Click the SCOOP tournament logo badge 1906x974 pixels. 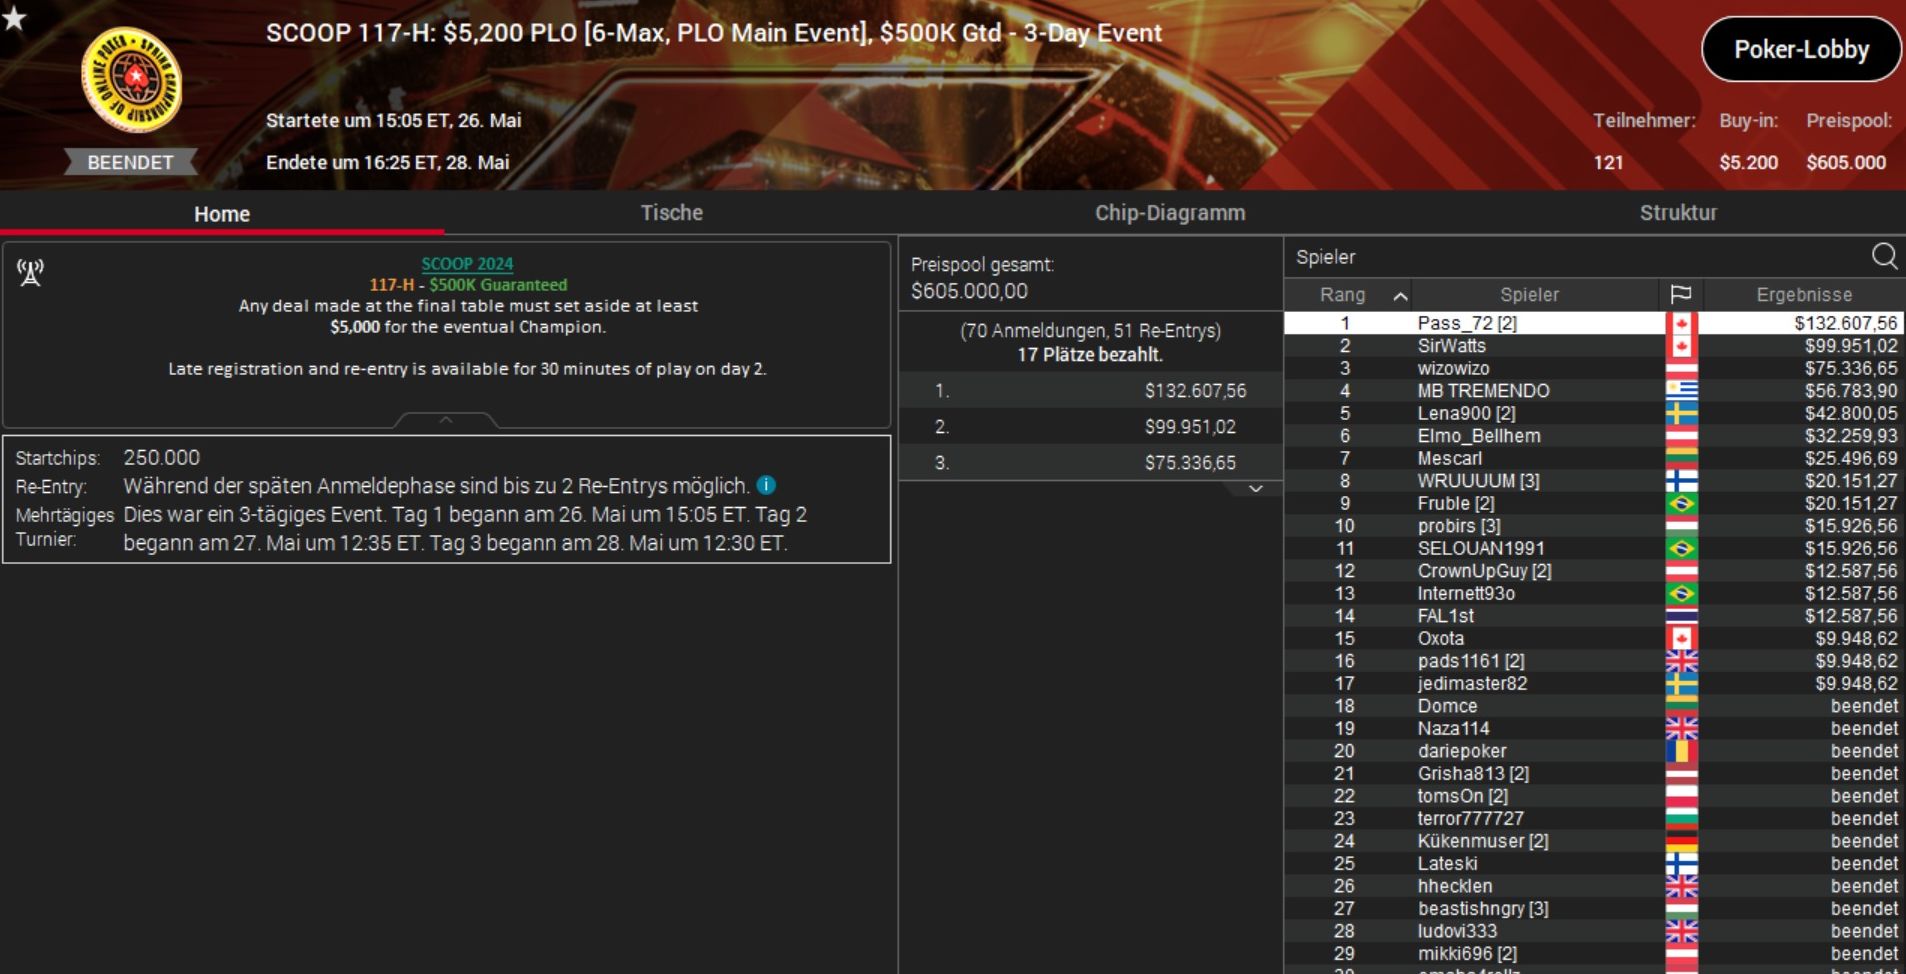(x=131, y=80)
